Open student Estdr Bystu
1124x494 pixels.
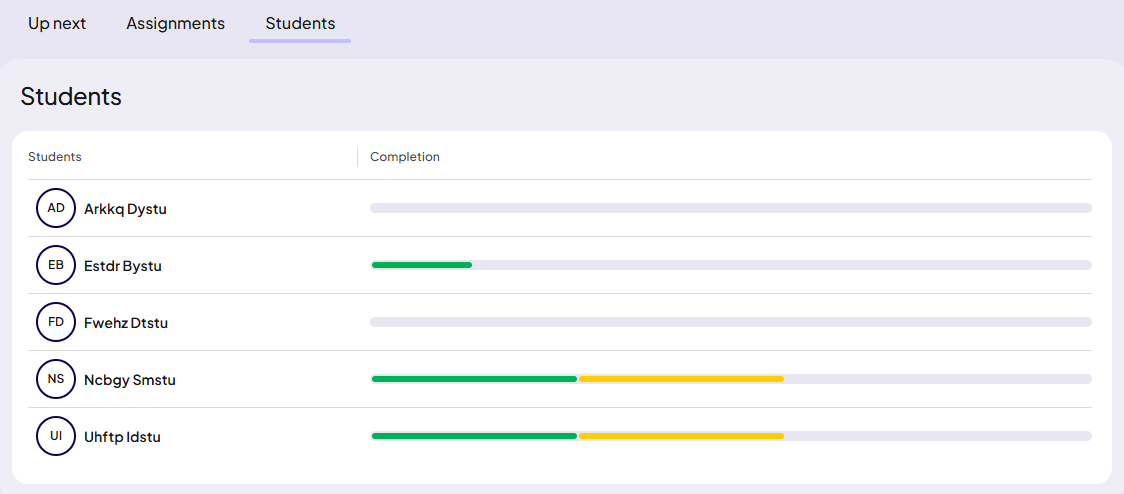click(123, 266)
